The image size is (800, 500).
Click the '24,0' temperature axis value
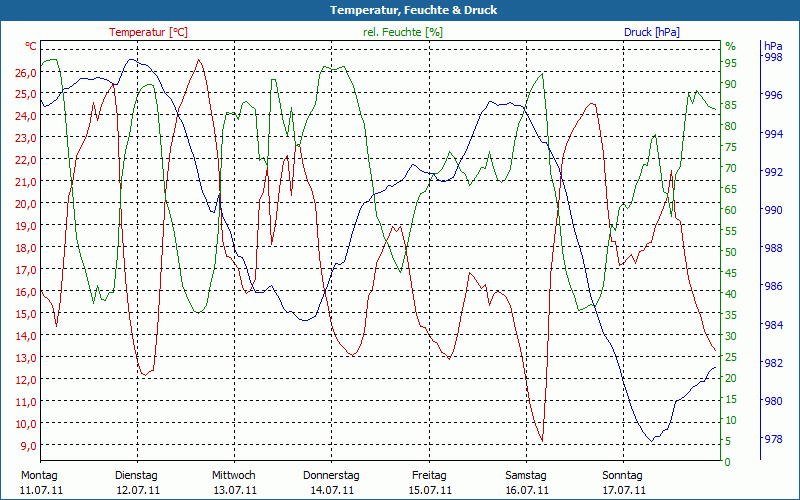click(x=26, y=116)
